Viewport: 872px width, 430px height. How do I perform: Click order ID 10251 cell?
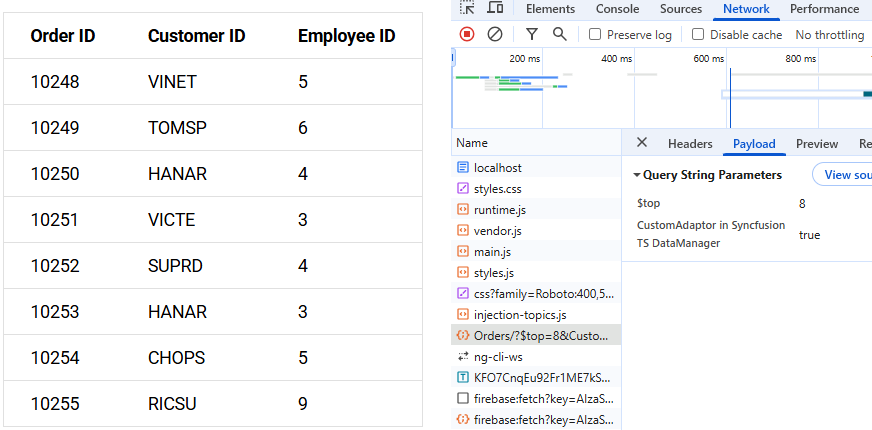55,220
